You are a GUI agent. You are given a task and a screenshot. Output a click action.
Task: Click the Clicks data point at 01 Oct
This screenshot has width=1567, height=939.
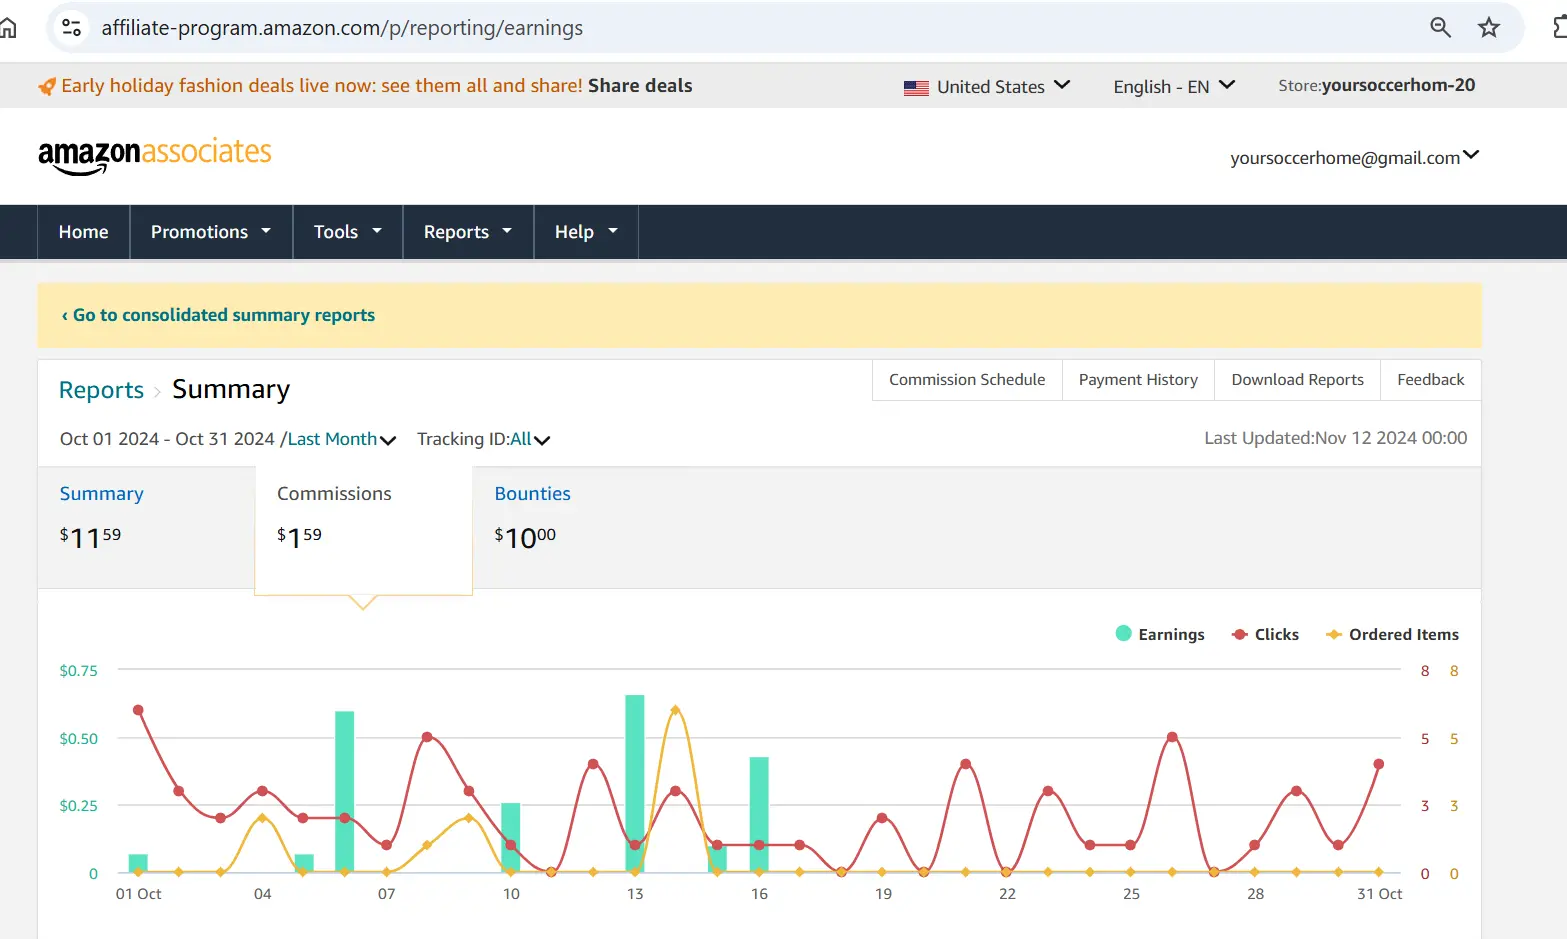(x=138, y=710)
